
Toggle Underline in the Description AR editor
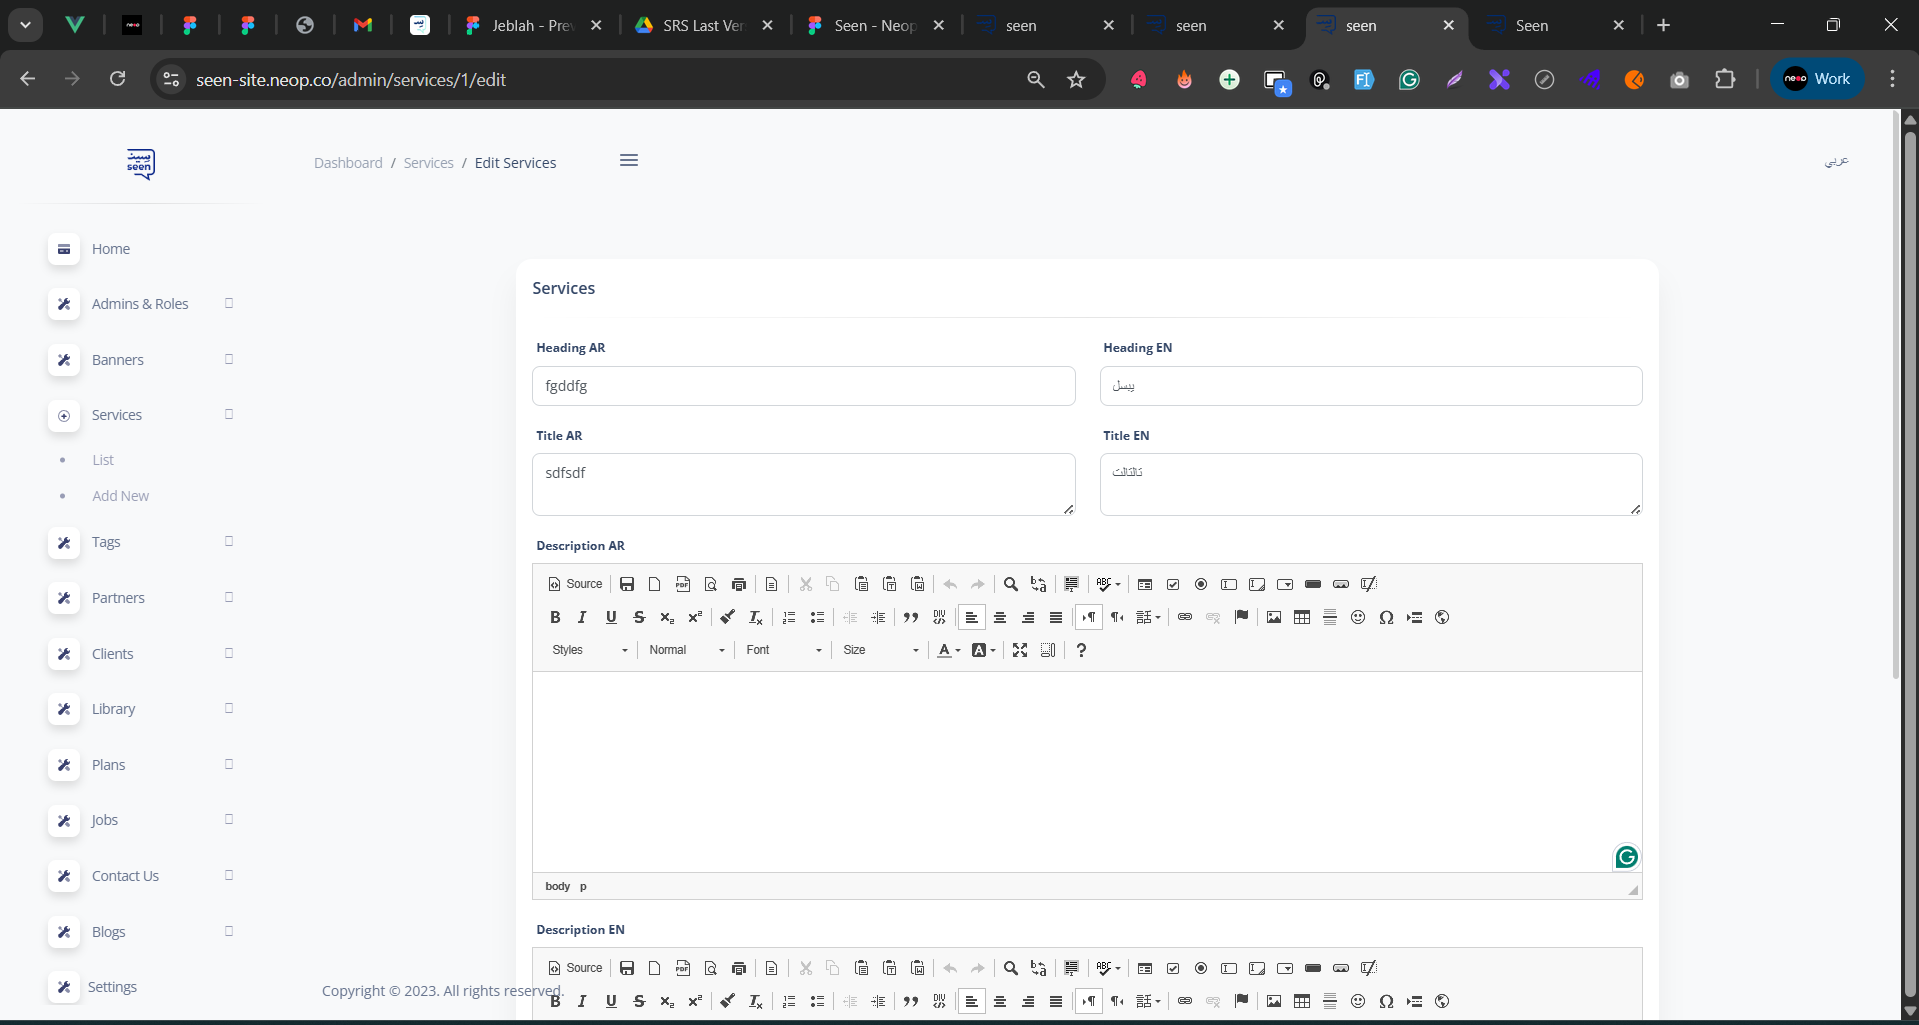click(611, 617)
